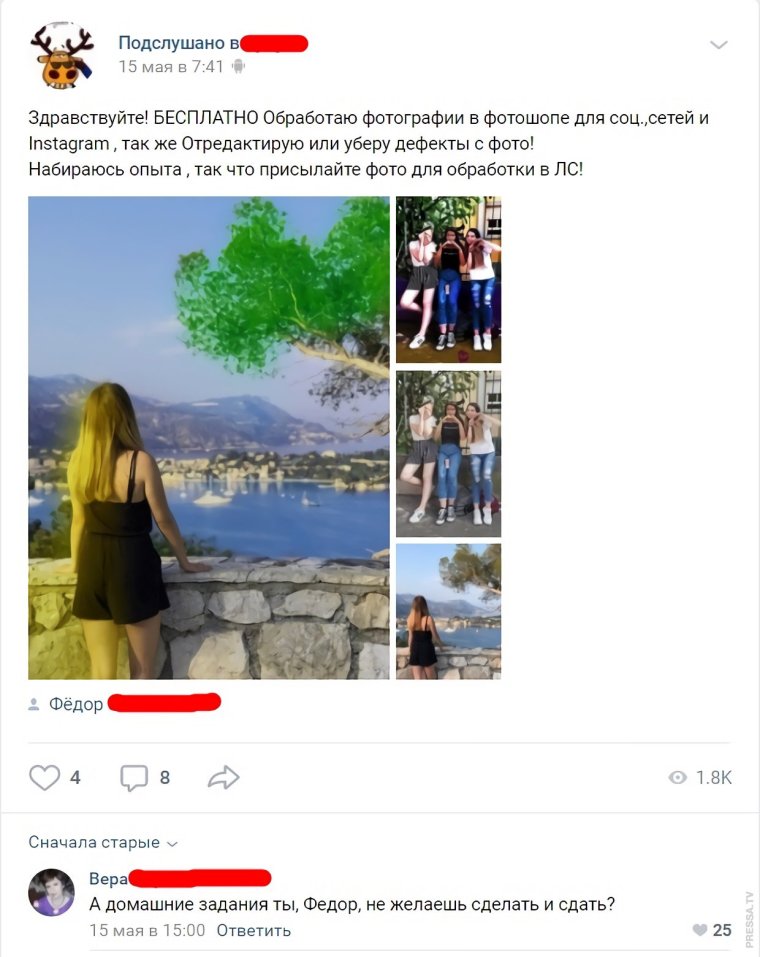Open the large seaside girl photo
760x957 pixels.
click(209, 438)
